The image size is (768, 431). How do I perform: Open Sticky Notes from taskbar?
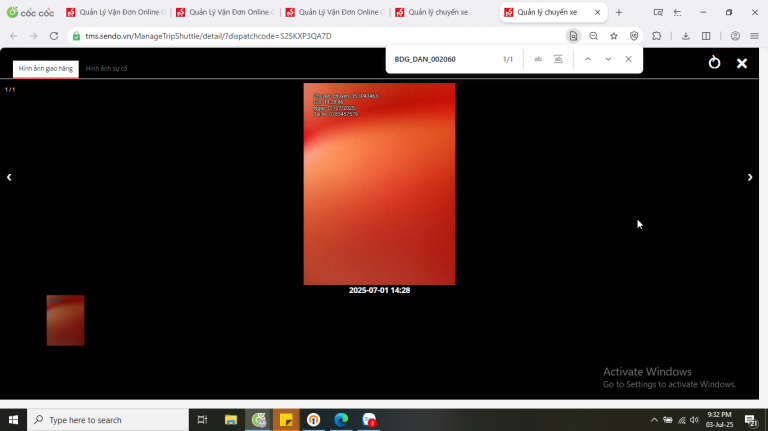click(x=286, y=420)
